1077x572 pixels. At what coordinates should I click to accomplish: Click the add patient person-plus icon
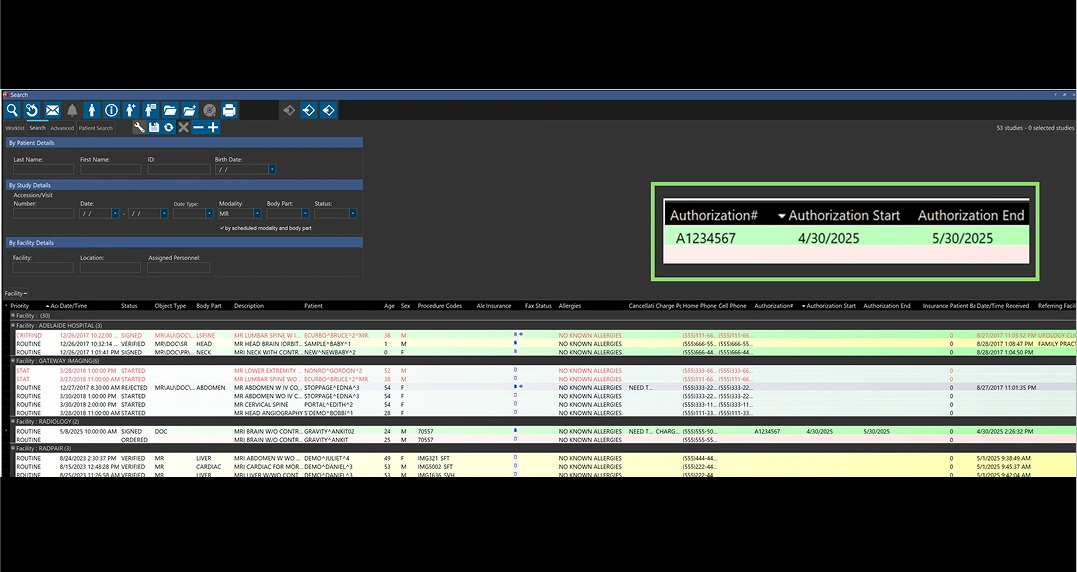pyautogui.click(x=131, y=110)
